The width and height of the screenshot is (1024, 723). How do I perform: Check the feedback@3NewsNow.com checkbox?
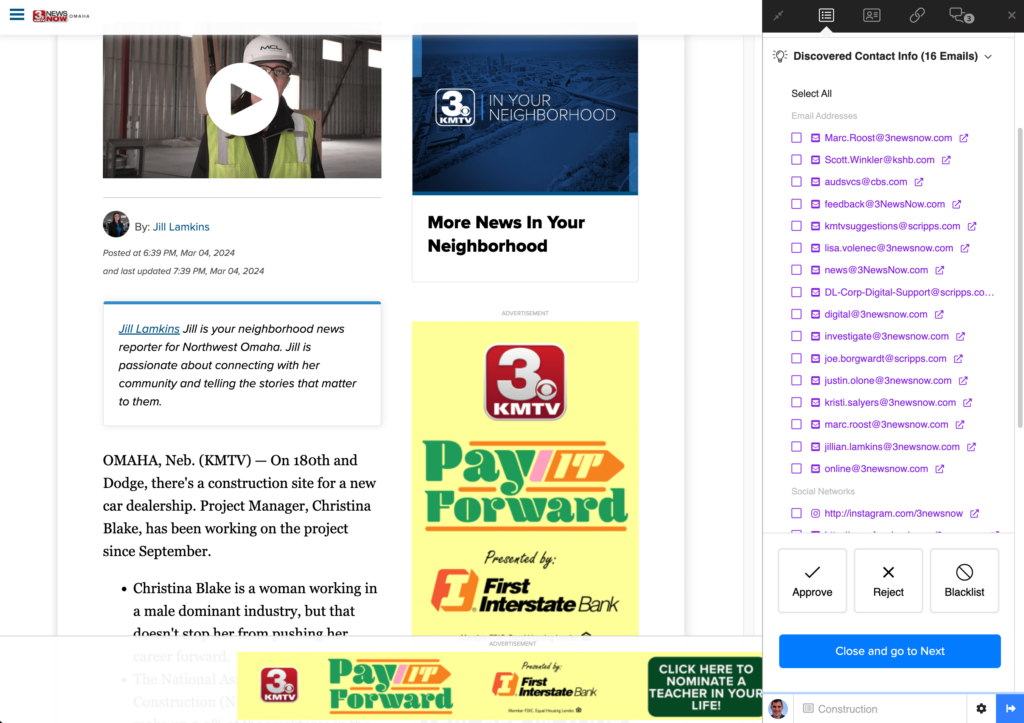(x=796, y=204)
